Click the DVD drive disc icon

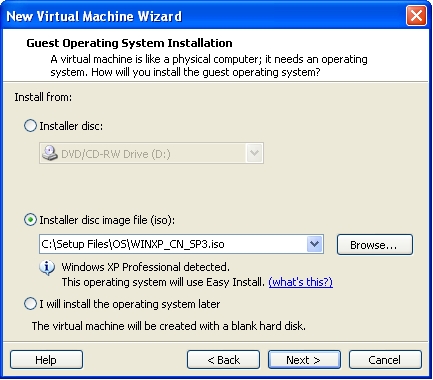50,153
